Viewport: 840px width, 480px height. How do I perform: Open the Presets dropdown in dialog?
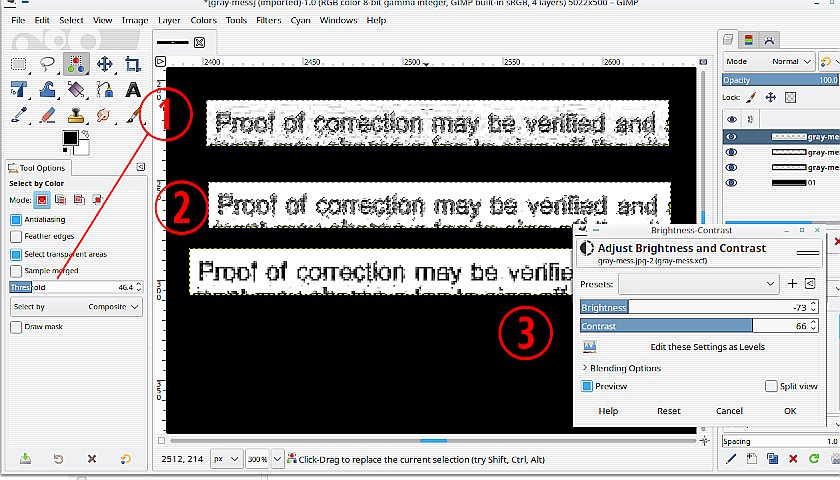699,284
